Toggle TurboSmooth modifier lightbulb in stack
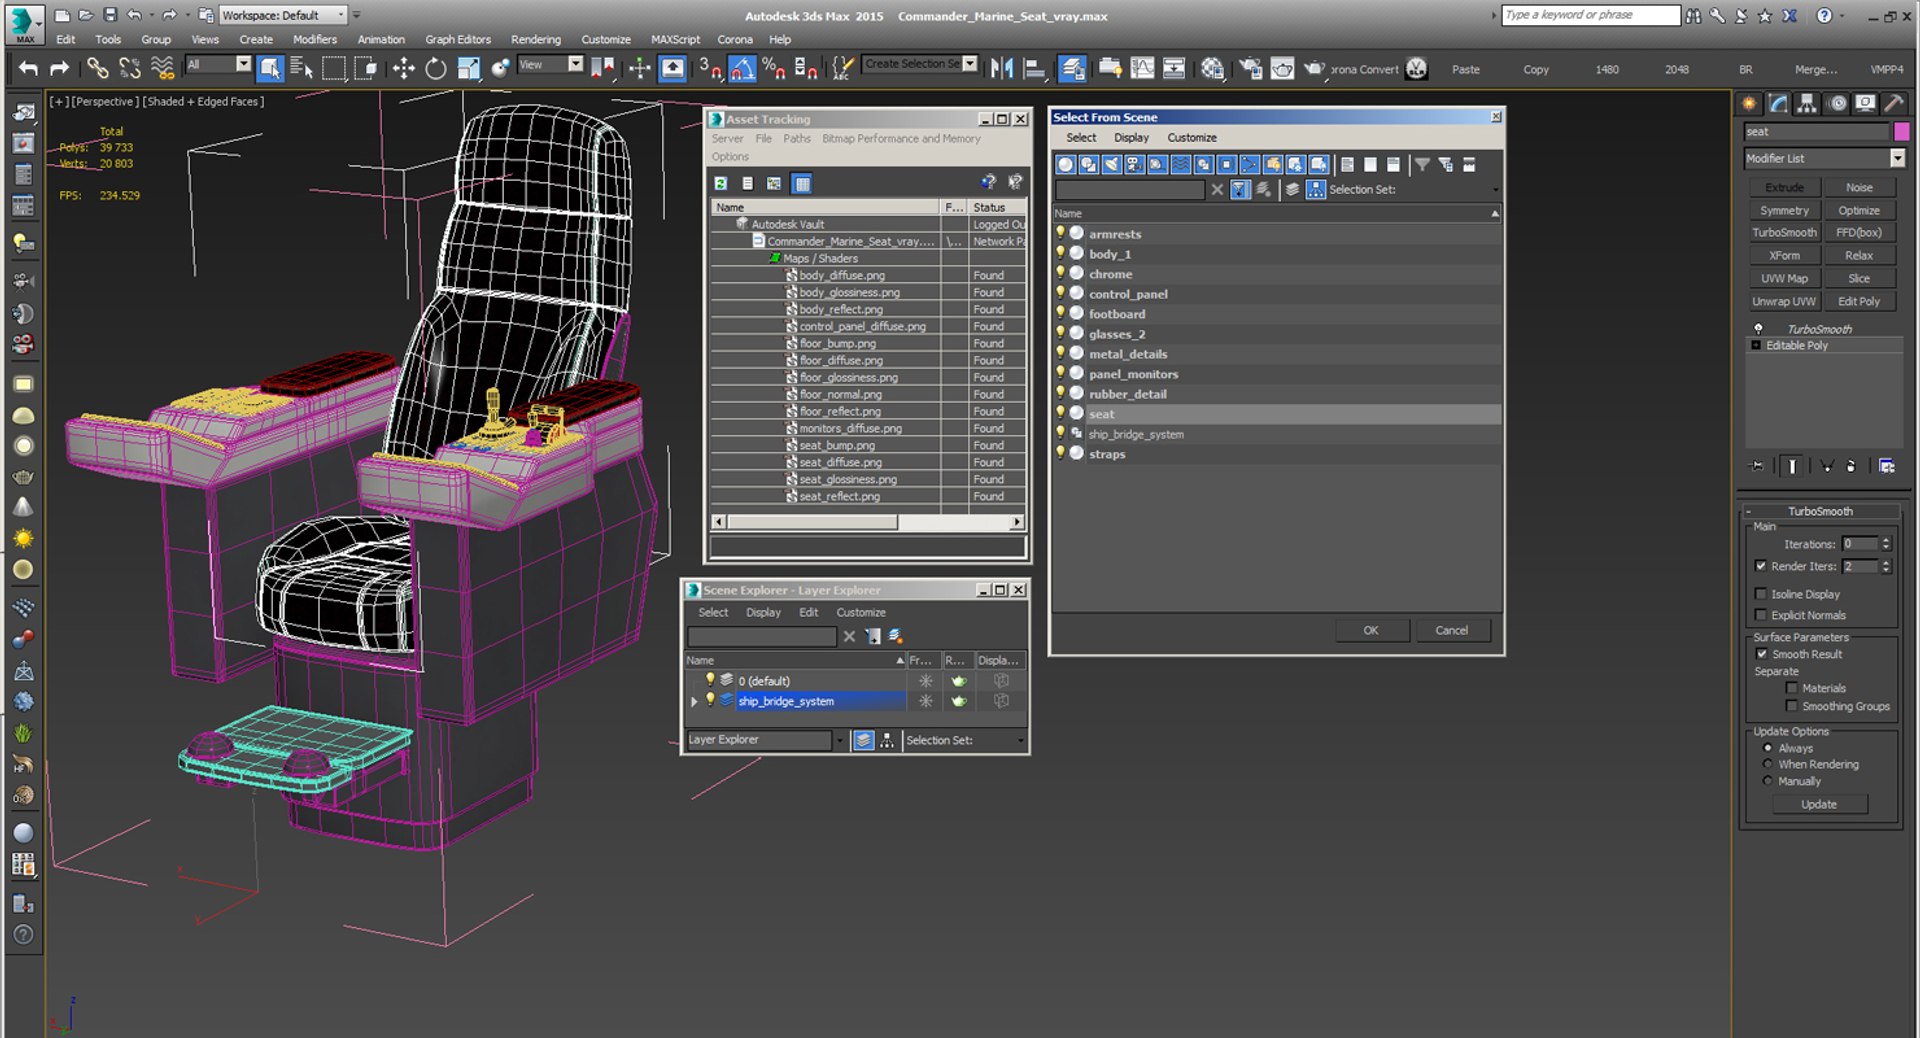This screenshot has height=1038, width=1920. pos(1758,329)
